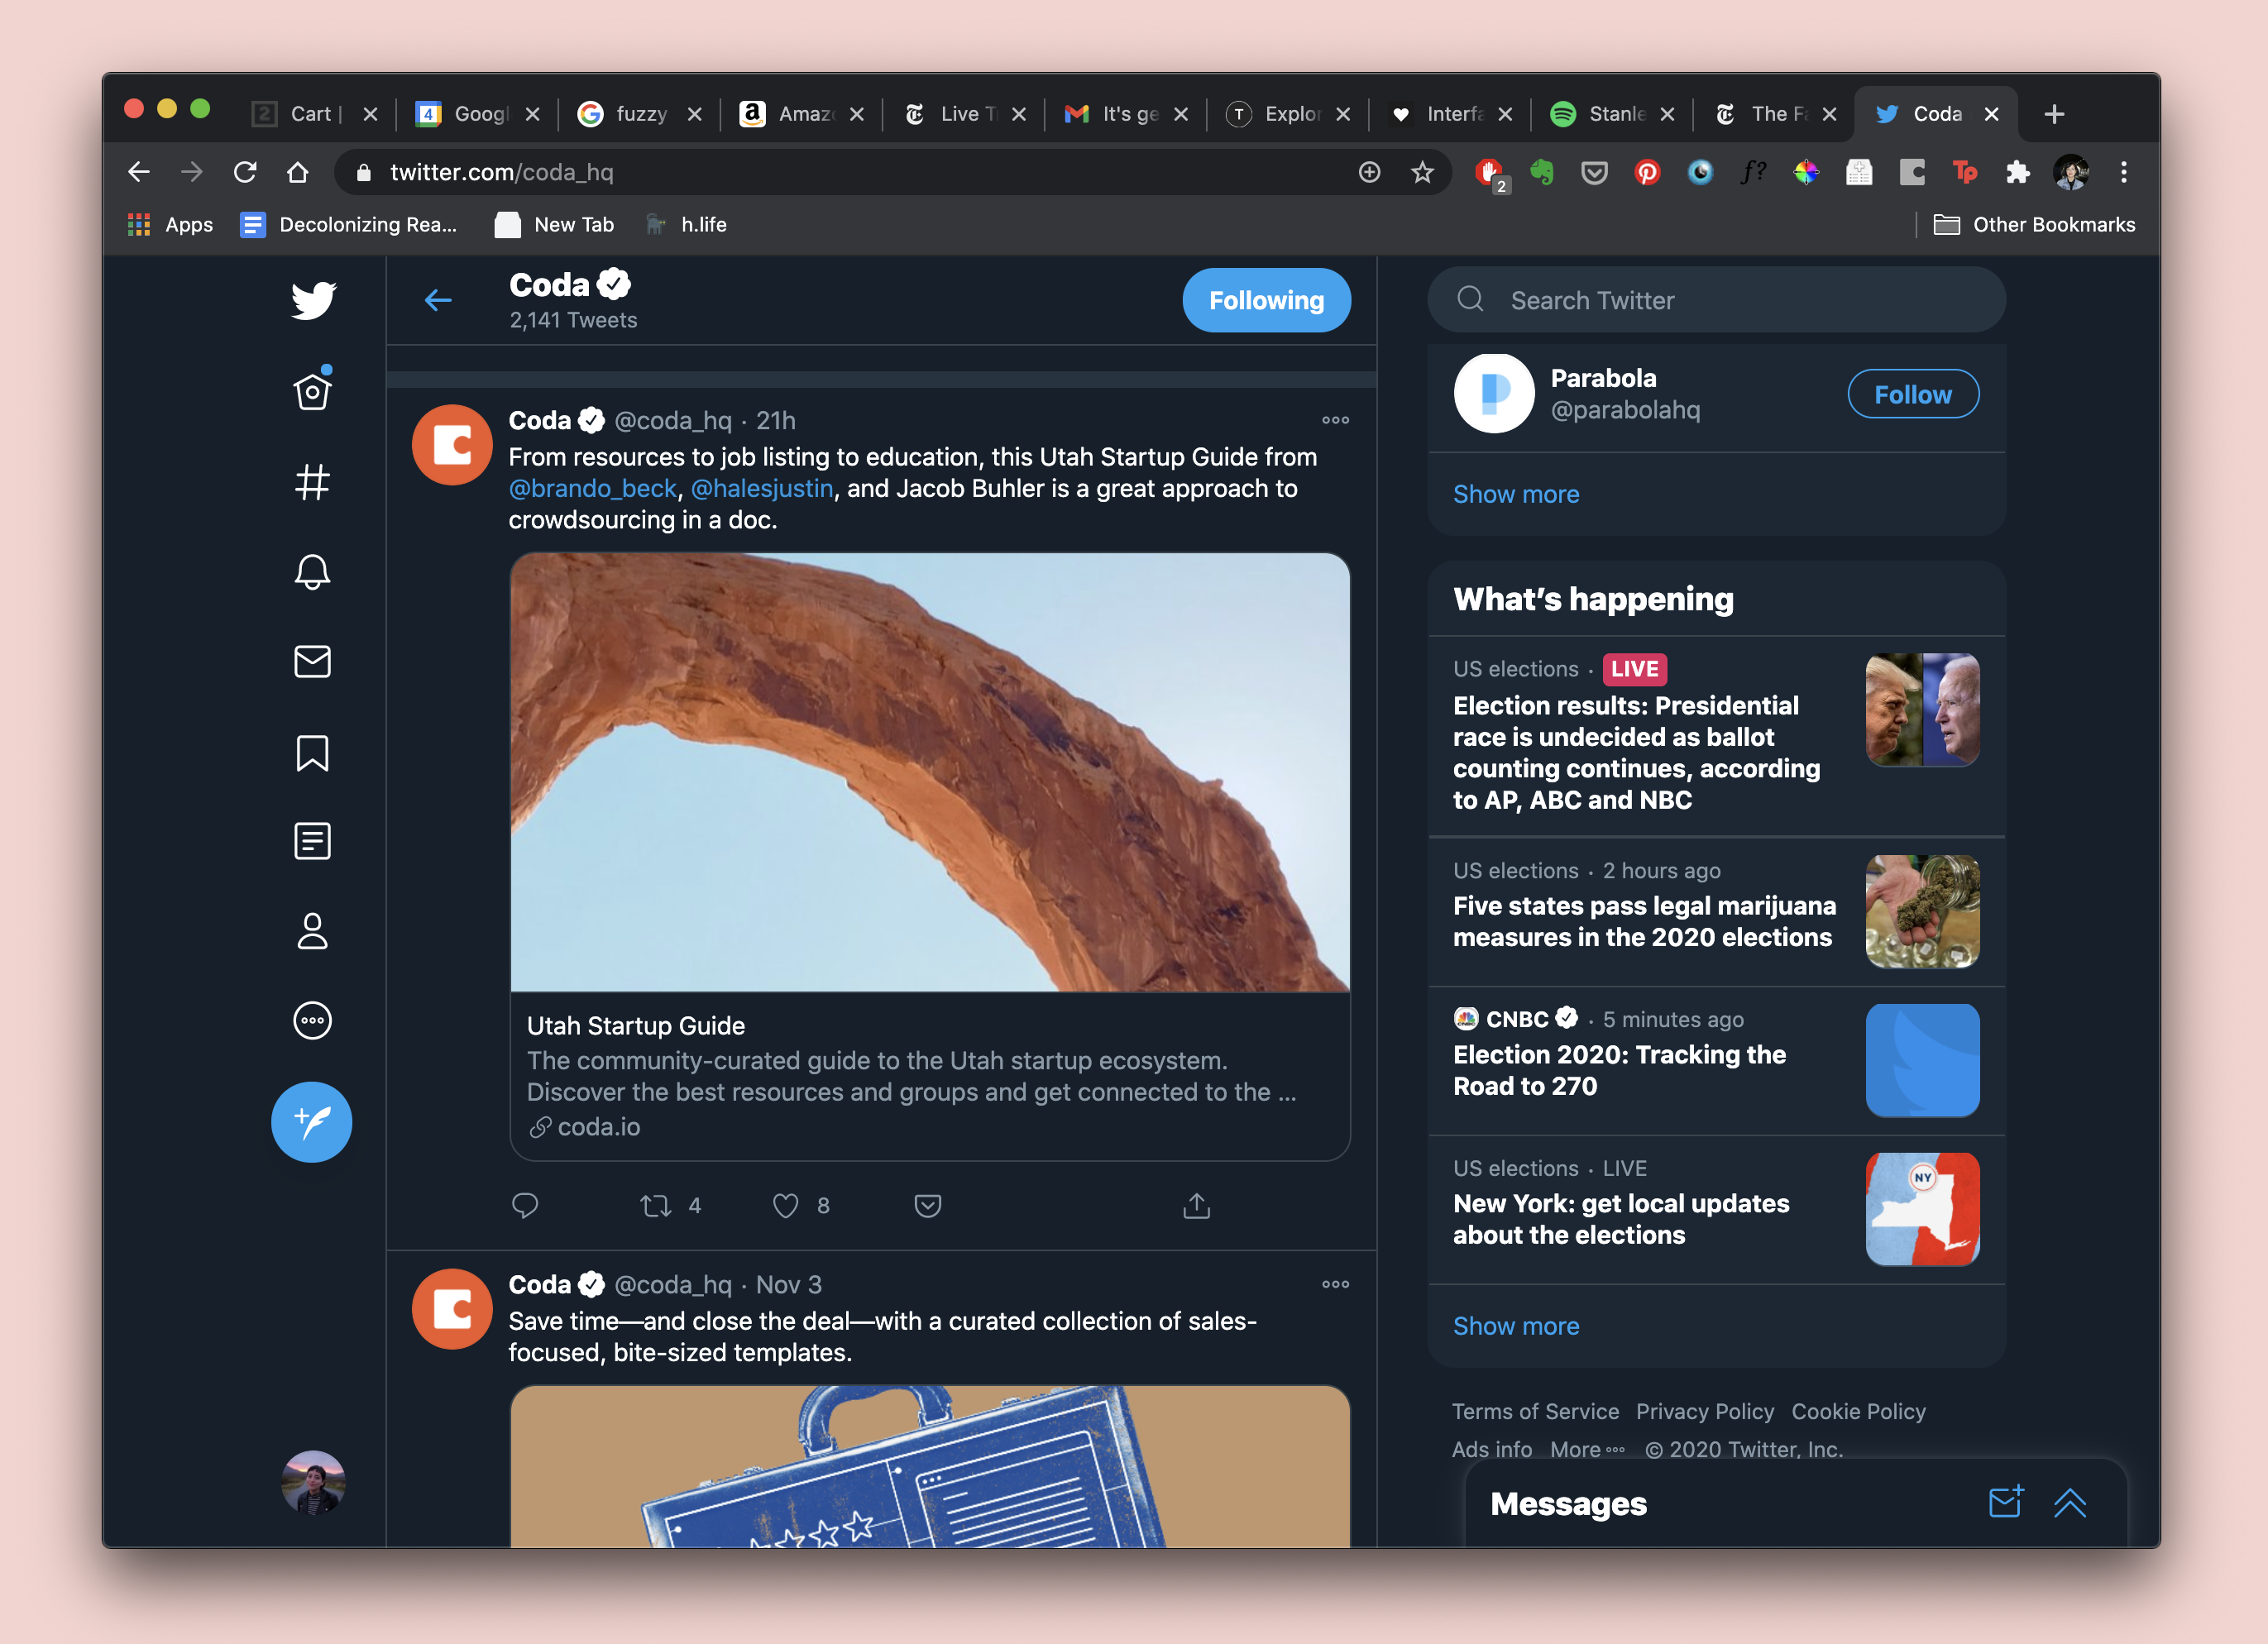Share the Utah Startup Guide tweet
The image size is (2268, 1644).
pyautogui.click(x=1196, y=1206)
